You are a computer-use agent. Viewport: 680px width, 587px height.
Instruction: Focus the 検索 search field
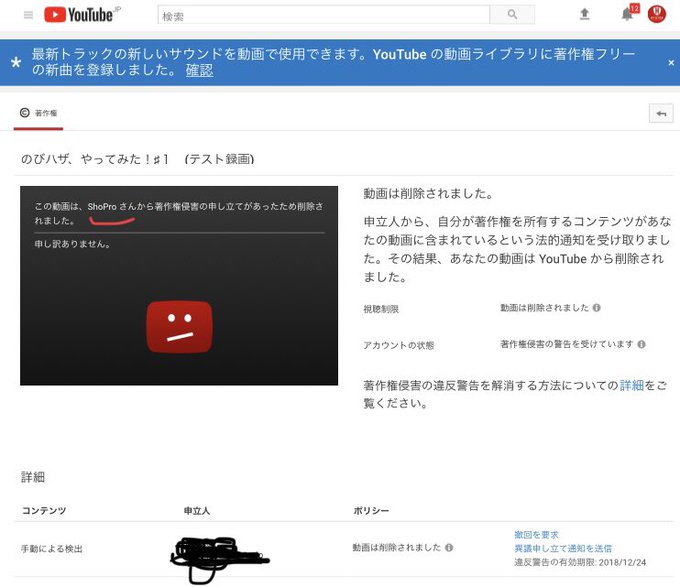pos(324,15)
